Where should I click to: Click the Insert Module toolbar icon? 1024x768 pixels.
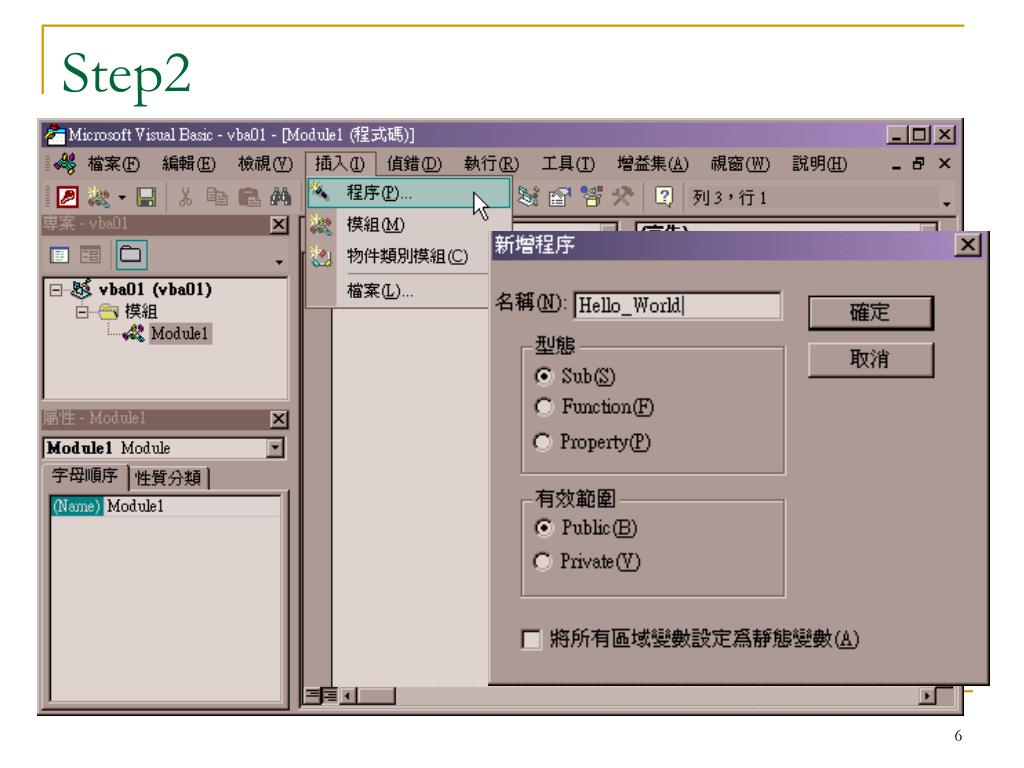pyautogui.click(x=99, y=197)
